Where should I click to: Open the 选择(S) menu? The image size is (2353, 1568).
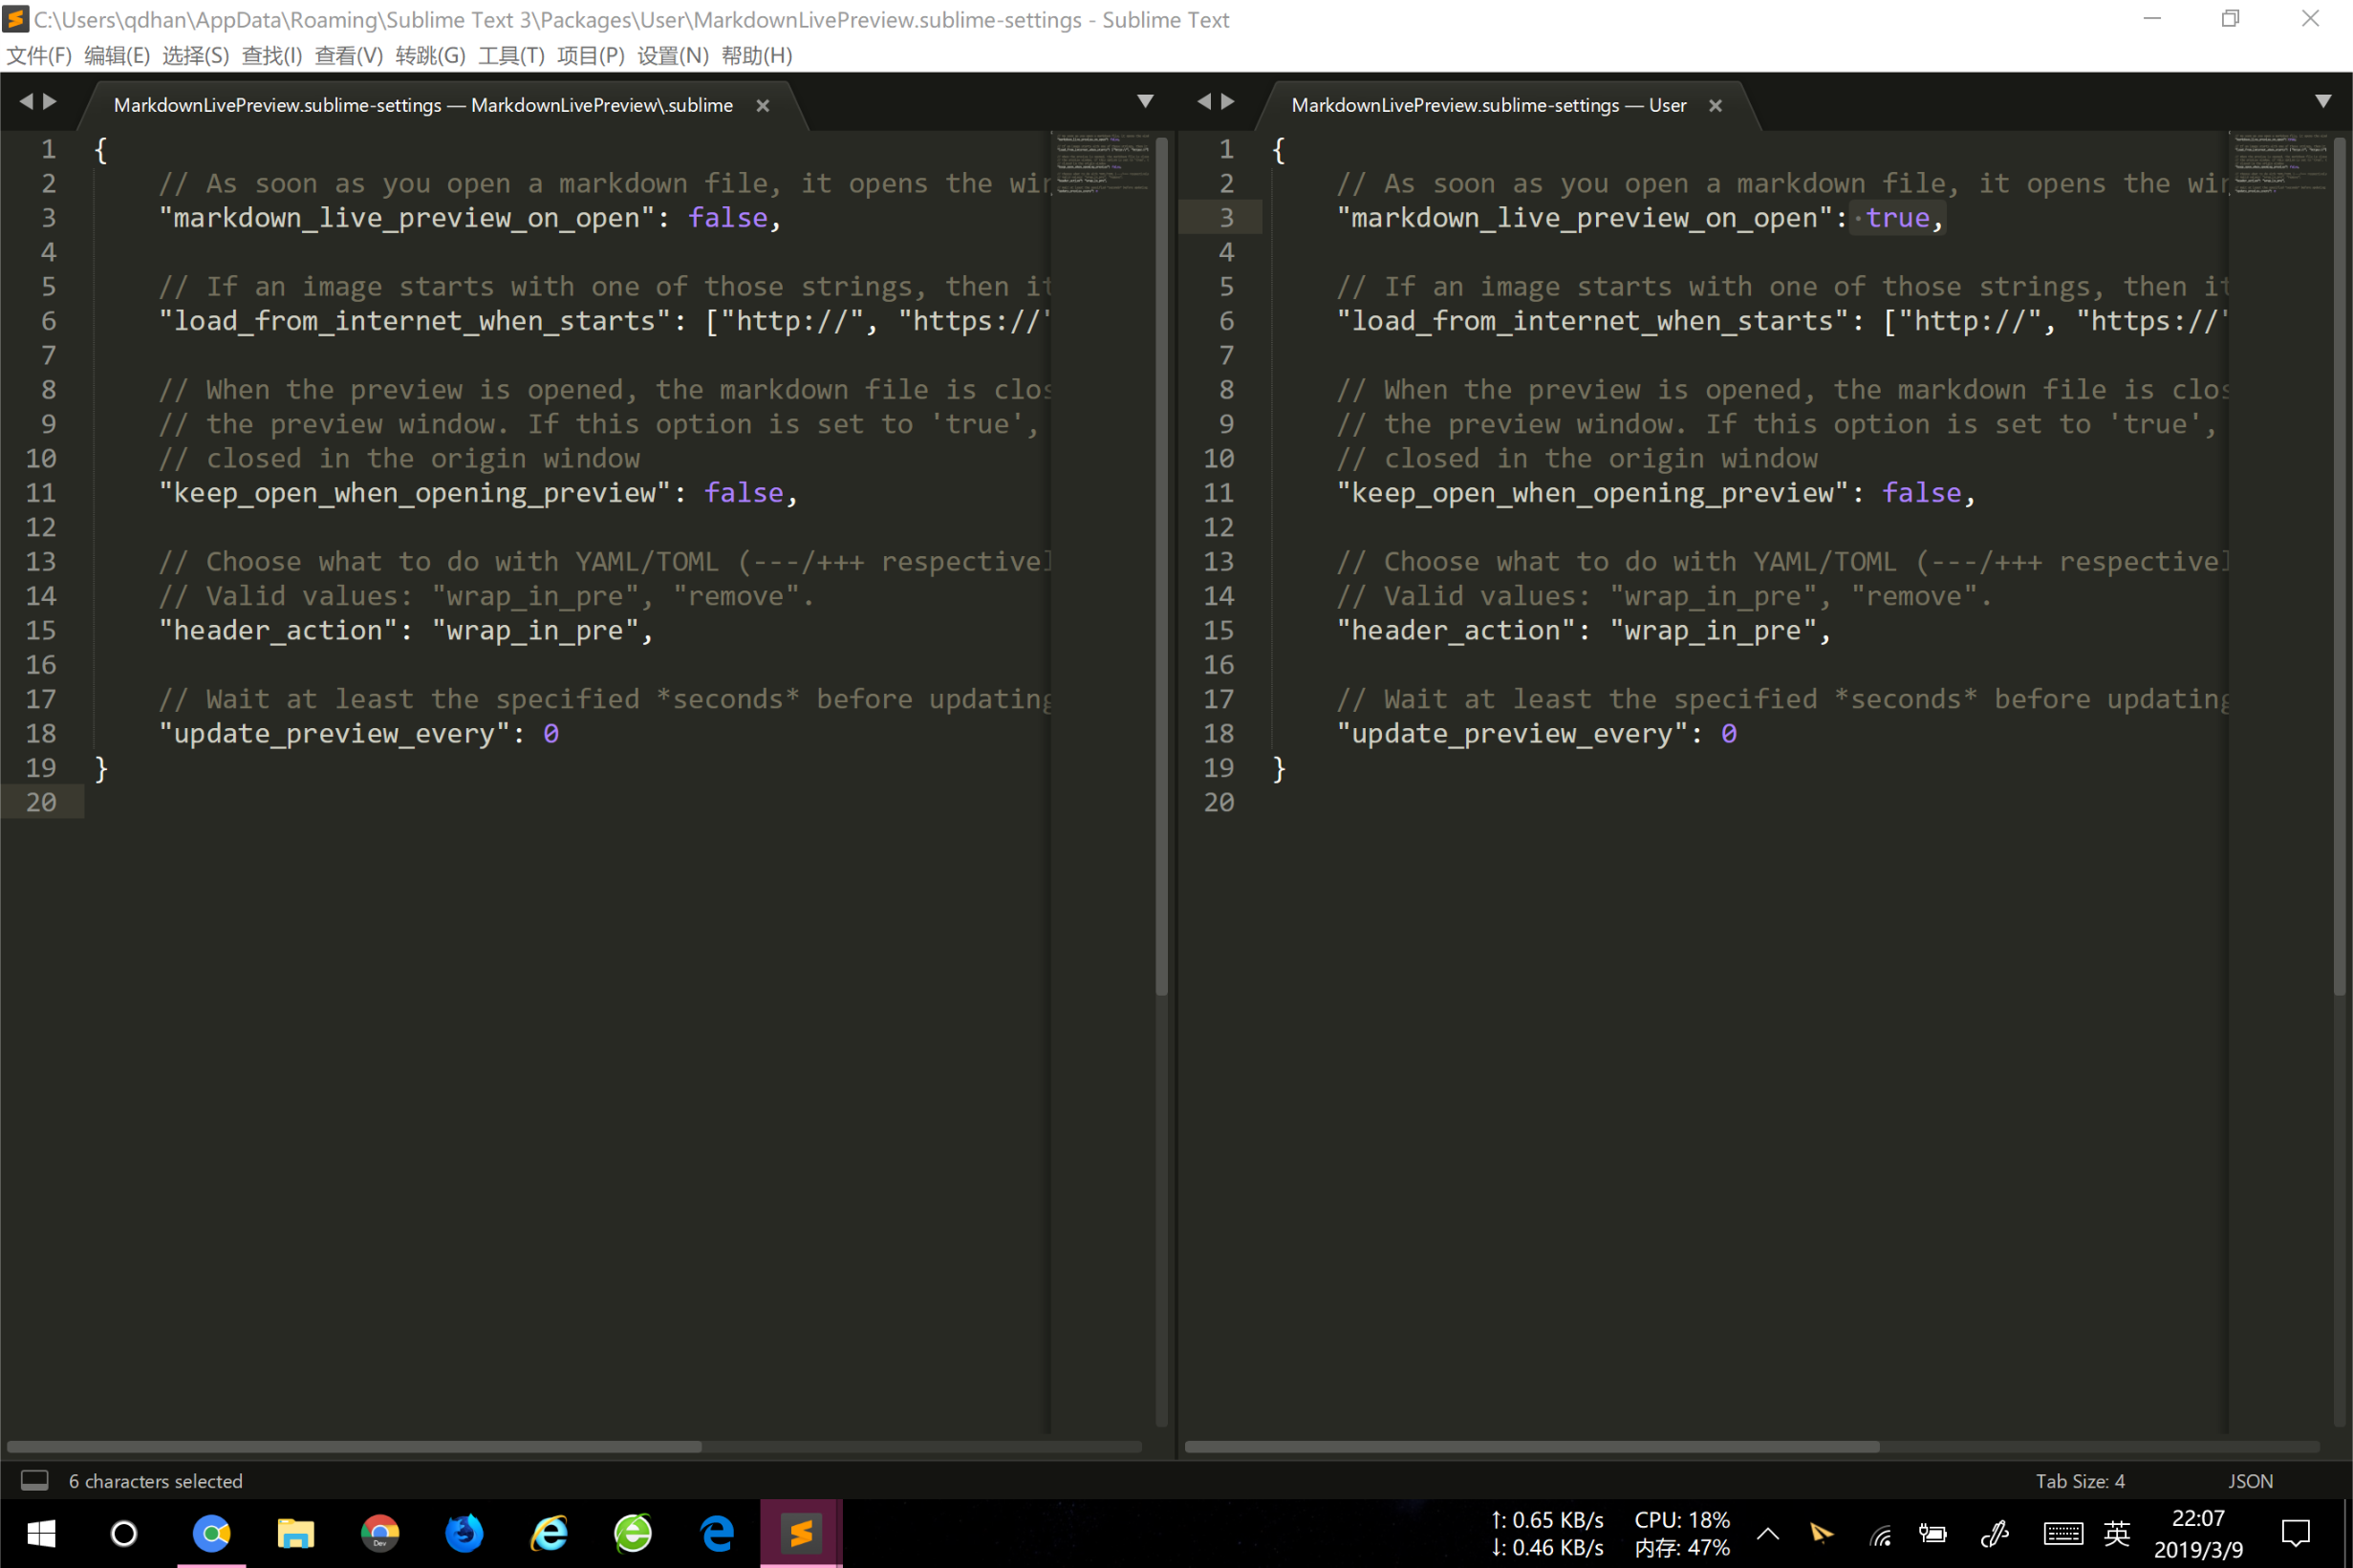195,56
